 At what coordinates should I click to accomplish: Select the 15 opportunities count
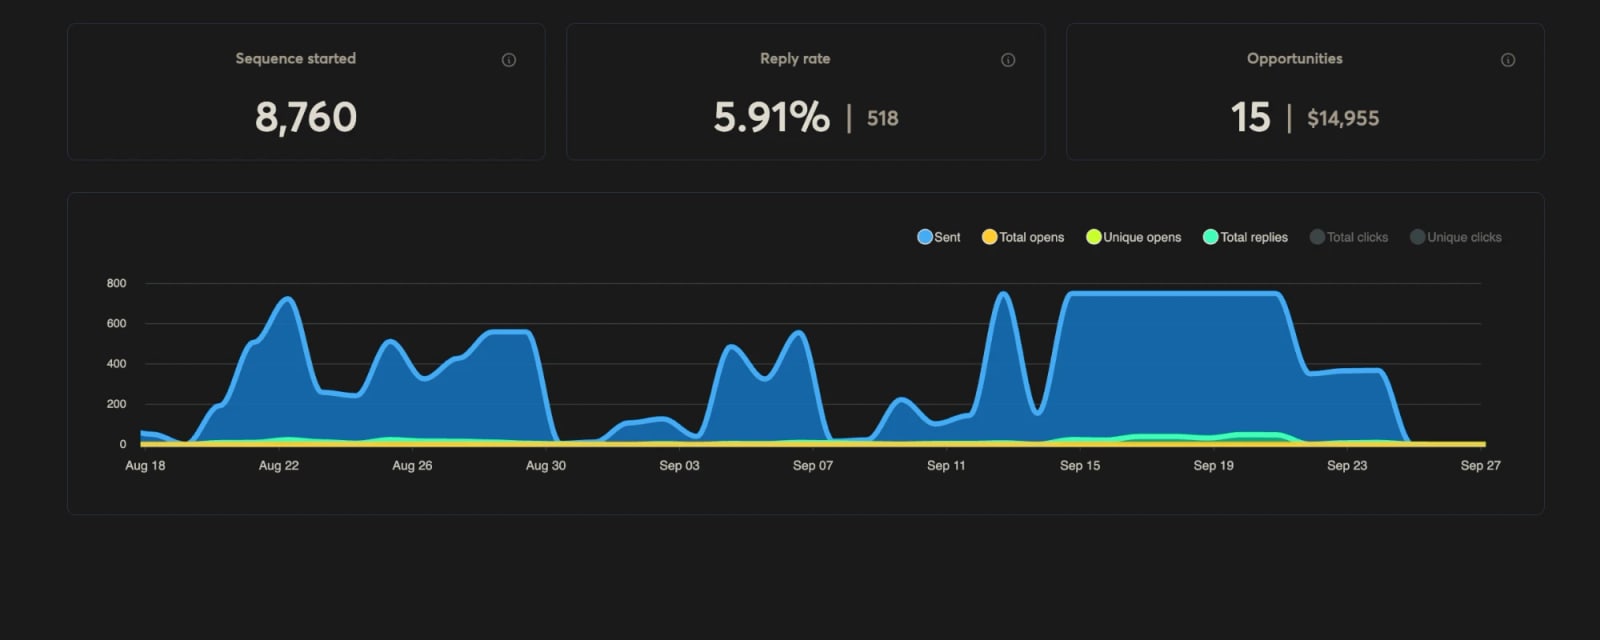1250,118
